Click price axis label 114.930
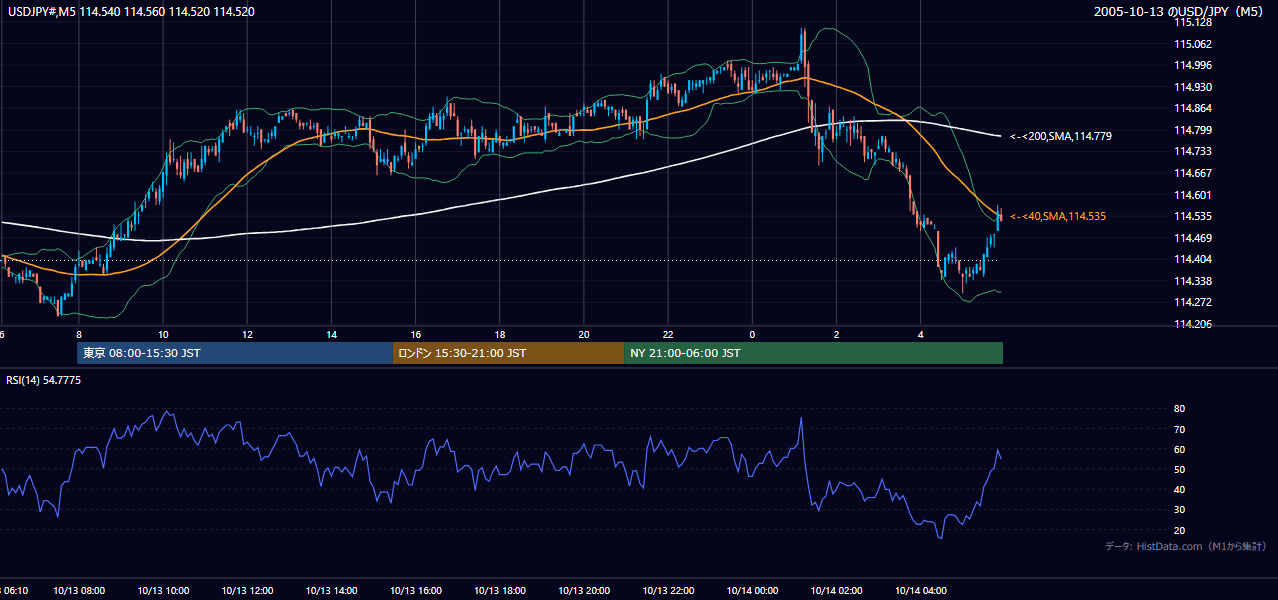The width and height of the screenshot is (1278, 600). [1192, 87]
